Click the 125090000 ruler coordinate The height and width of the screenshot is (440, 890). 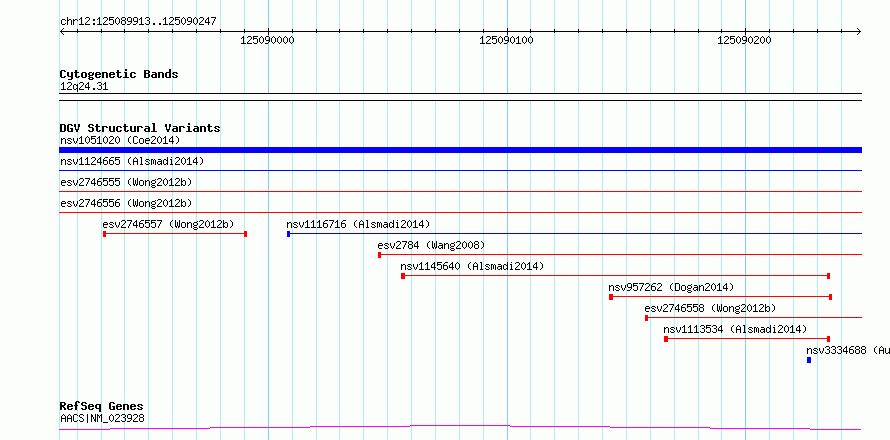267,41
